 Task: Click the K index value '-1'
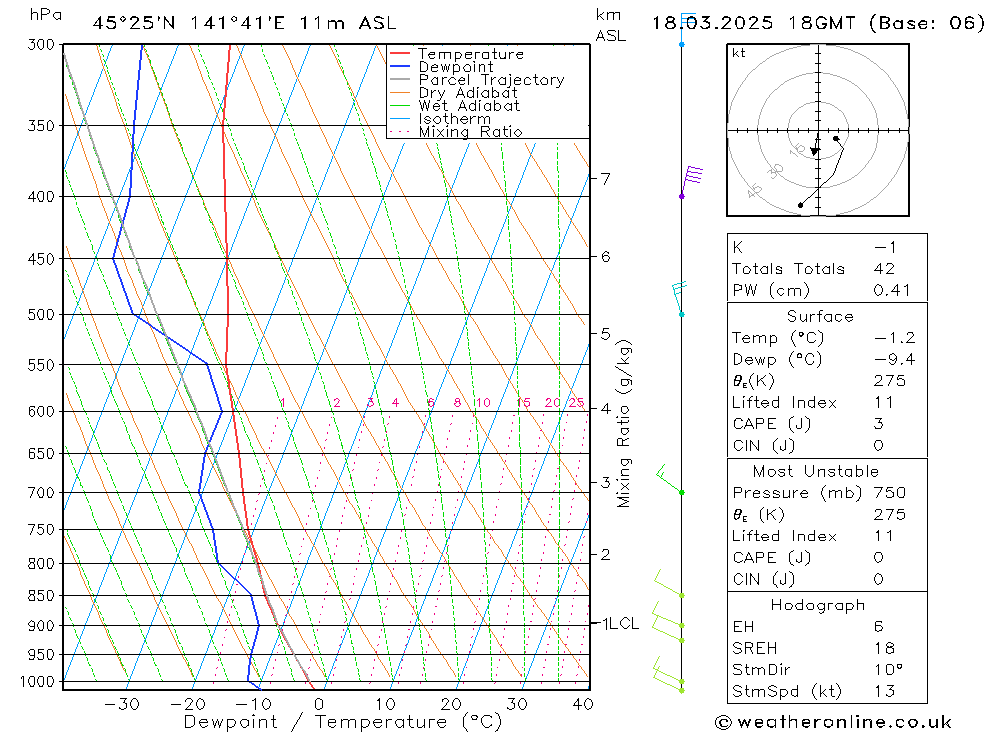tap(885, 248)
